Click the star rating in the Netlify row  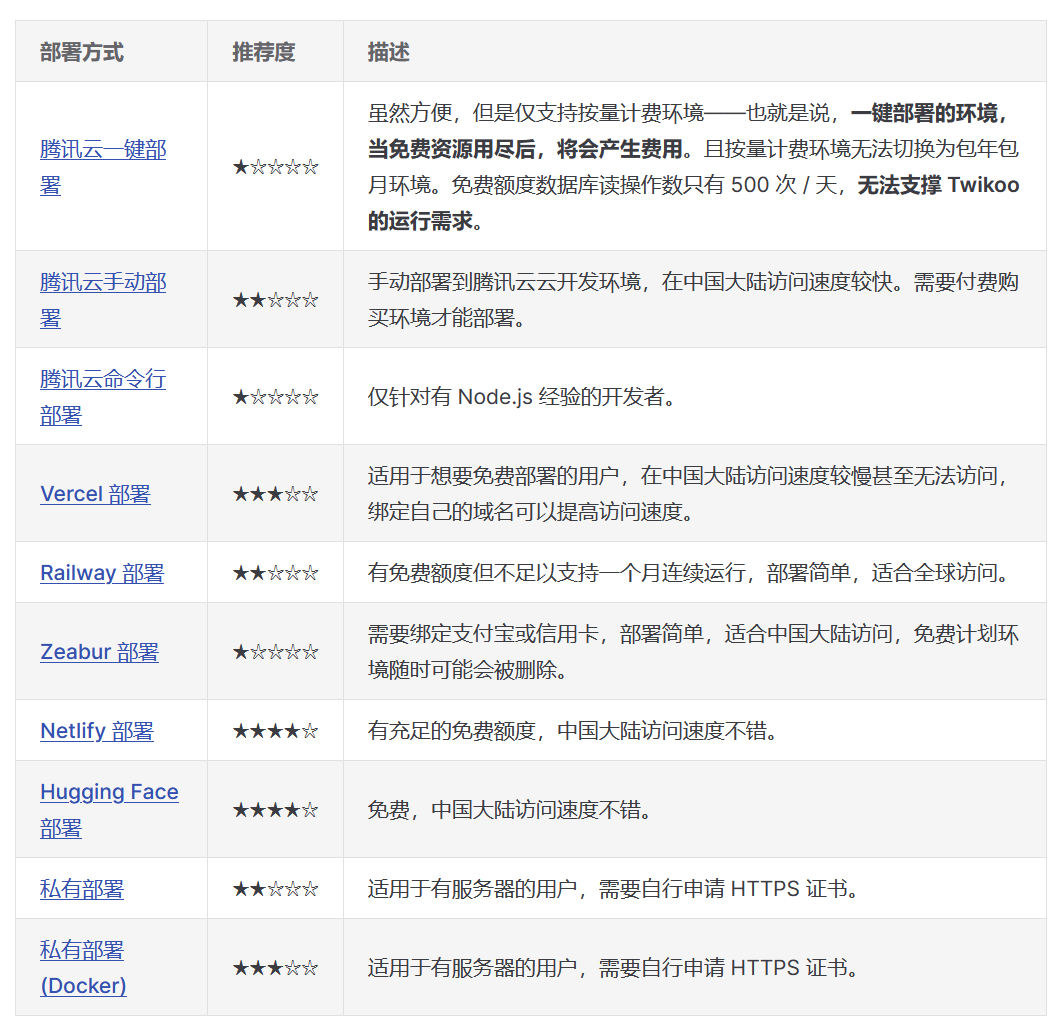[x=275, y=731]
